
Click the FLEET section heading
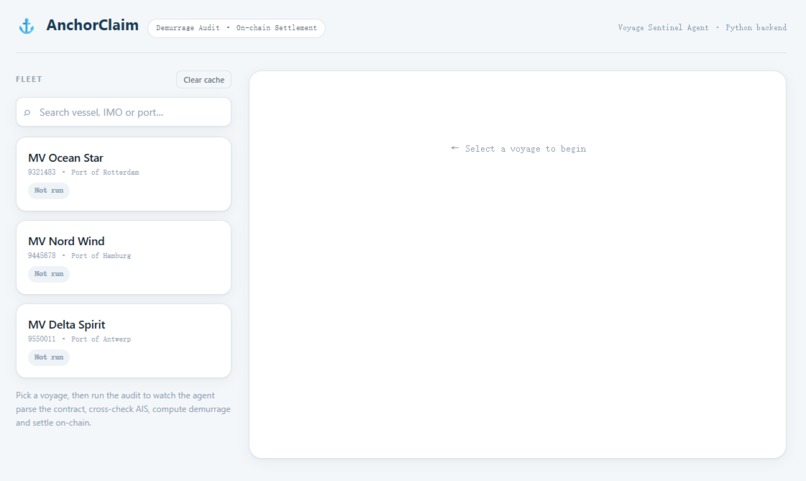pyautogui.click(x=29, y=79)
